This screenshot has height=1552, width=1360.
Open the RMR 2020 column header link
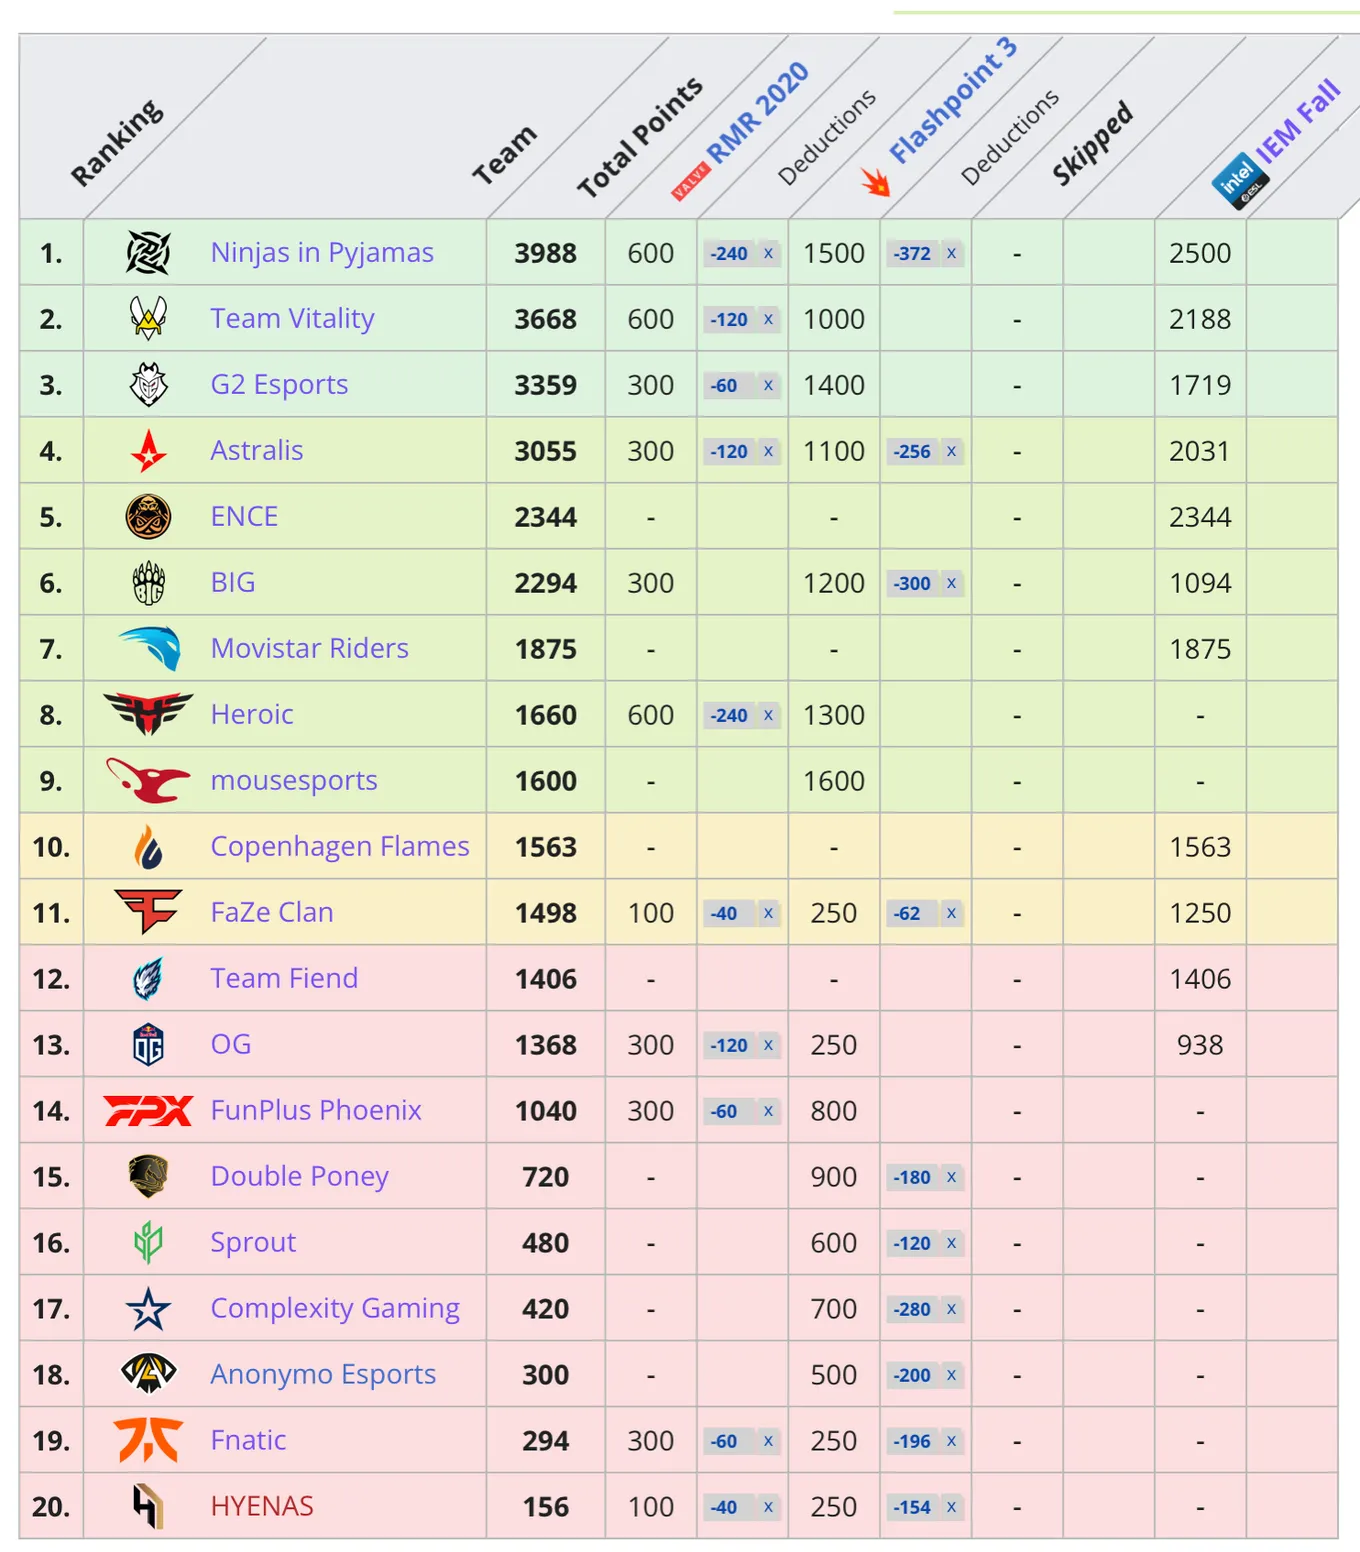point(758,111)
